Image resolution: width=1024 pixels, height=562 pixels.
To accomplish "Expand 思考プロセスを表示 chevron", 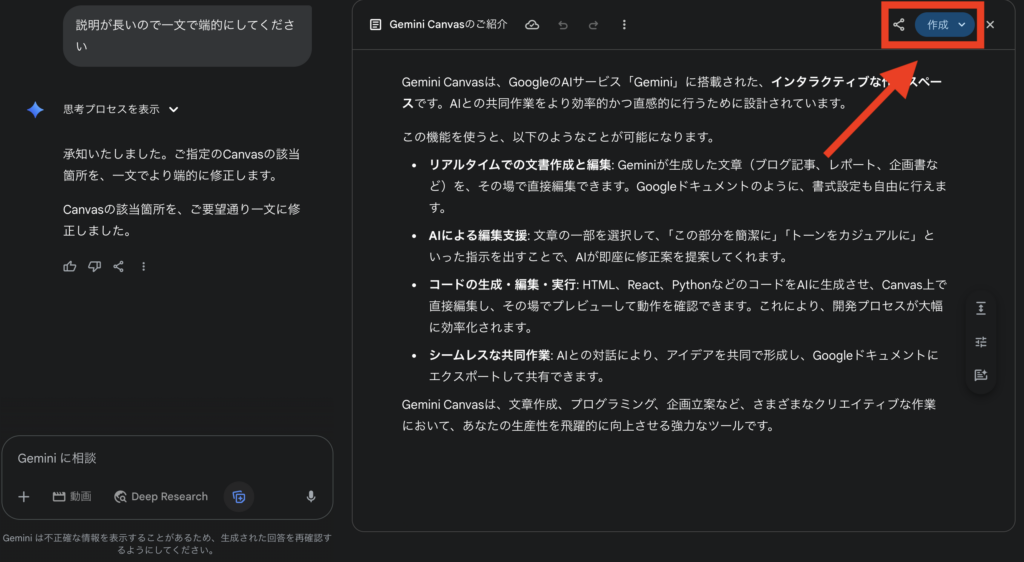I will 173,109.
